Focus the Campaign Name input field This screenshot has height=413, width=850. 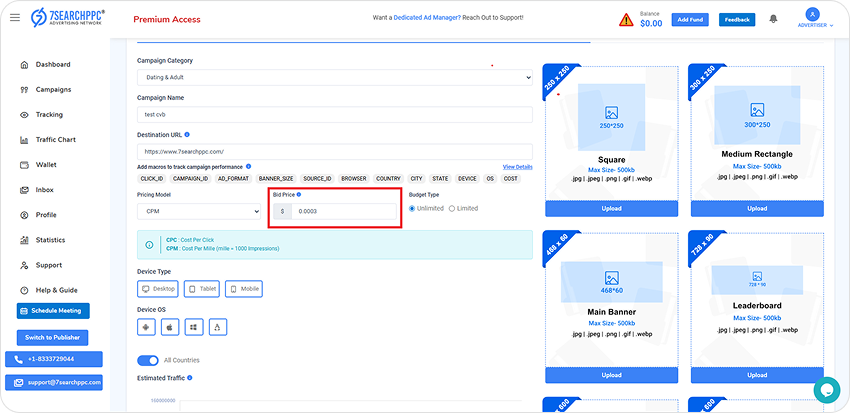pos(334,114)
